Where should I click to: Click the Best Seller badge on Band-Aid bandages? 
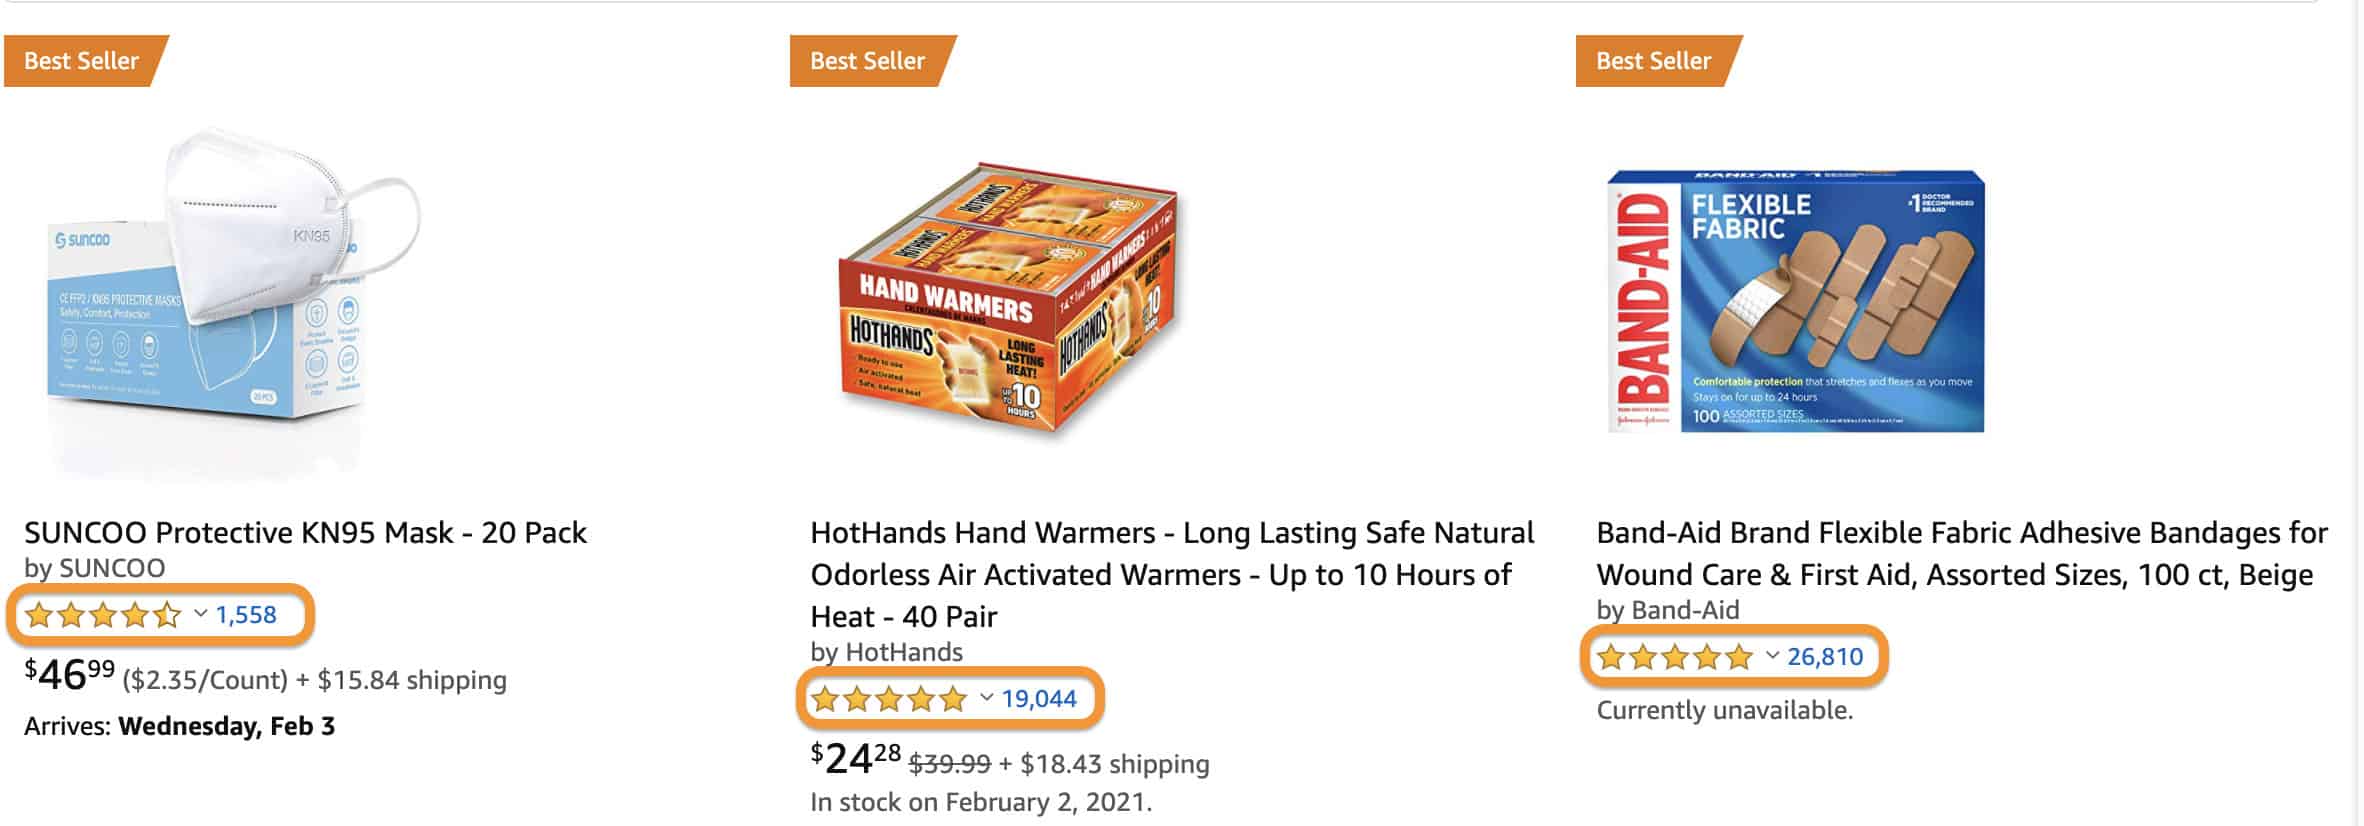[x=1653, y=61]
